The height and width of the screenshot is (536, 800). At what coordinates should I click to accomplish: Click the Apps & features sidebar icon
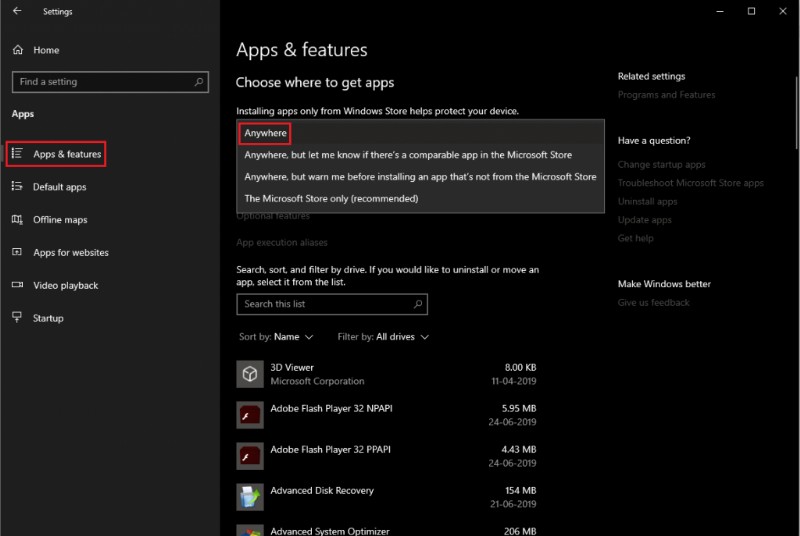(17, 154)
